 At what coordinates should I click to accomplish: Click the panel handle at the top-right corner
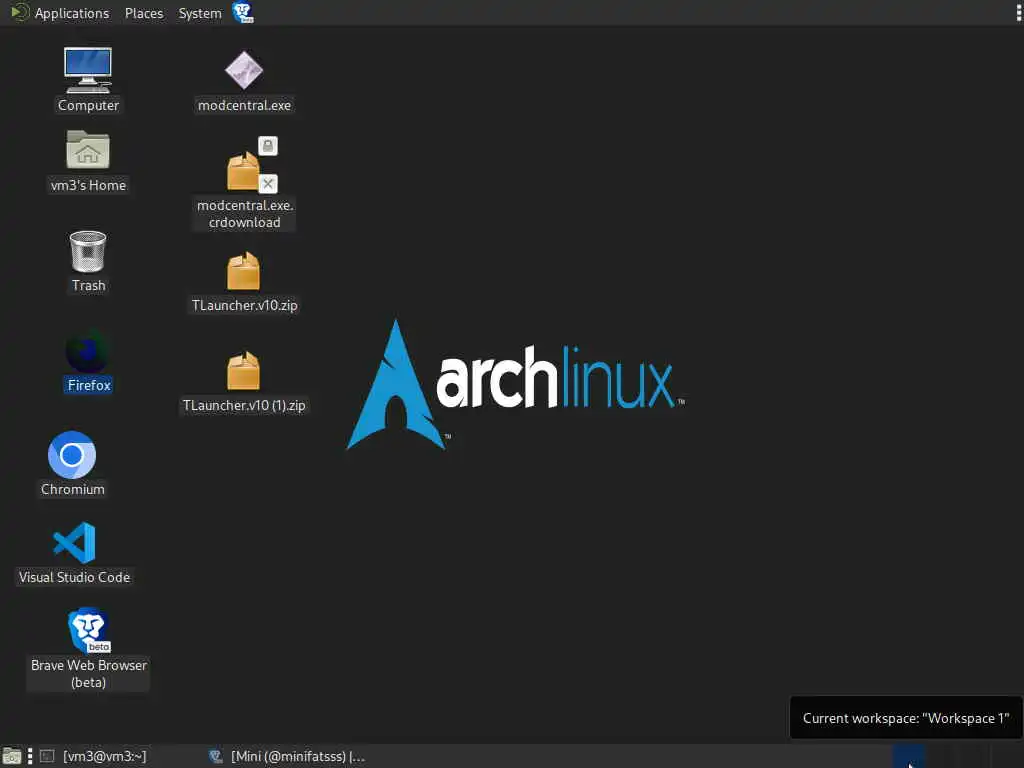click(x=1018, y=12)
